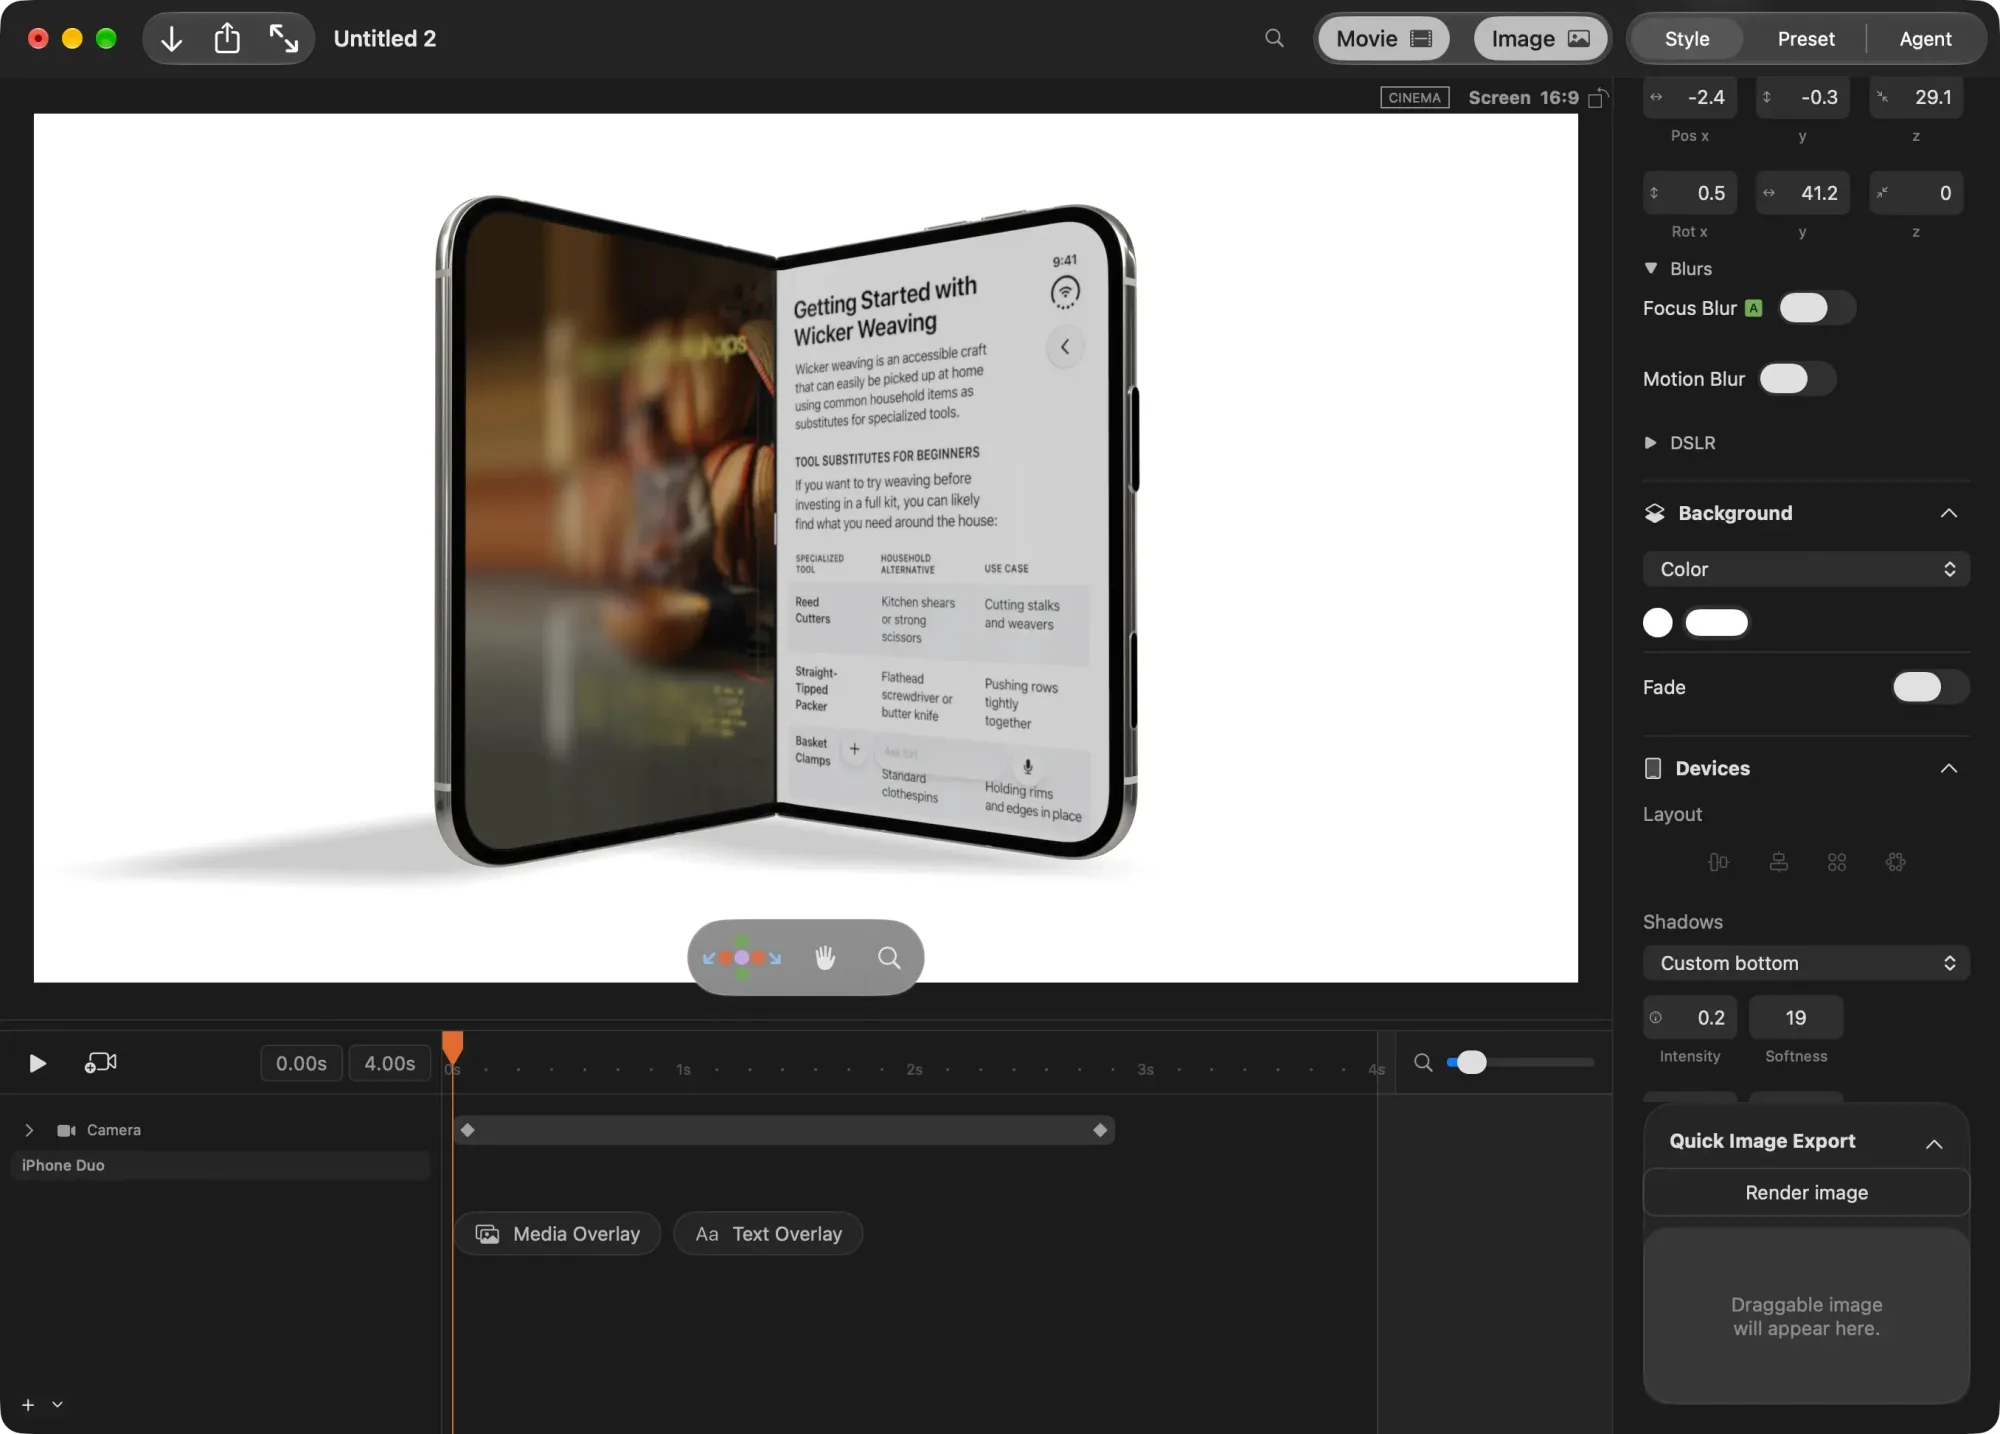Expand the Camera track row

[29, 1130]
